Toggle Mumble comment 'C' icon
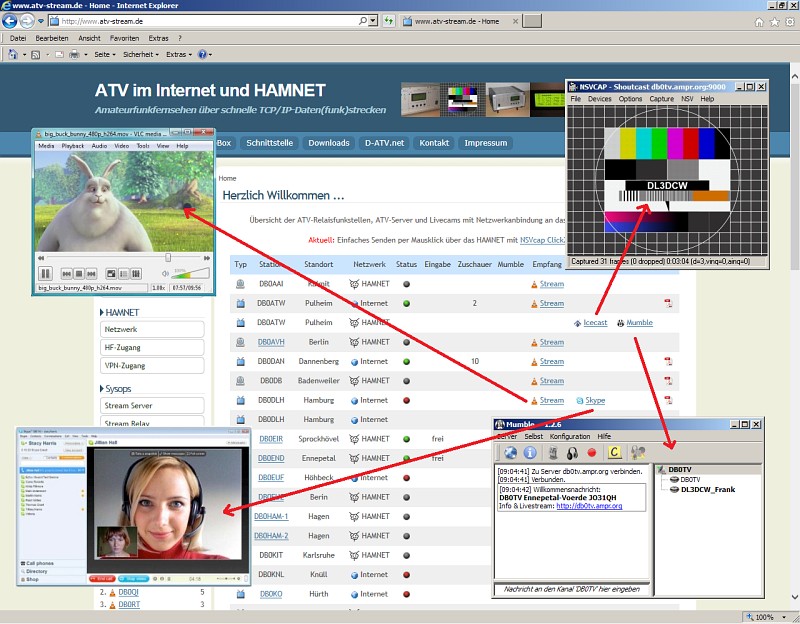The image size is (800, 624). coord(615,452)
